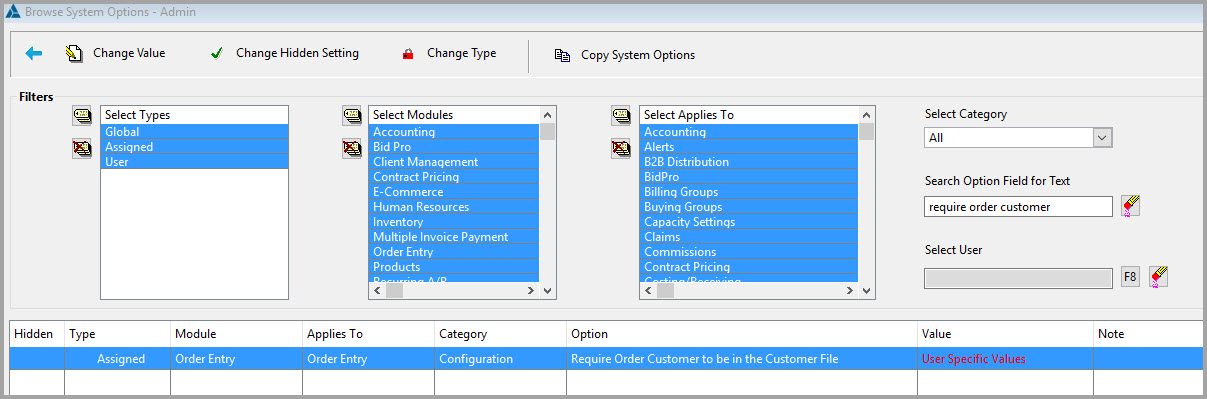Click Configuration category cell in results
Viewport: 1207px width, 399px height.
(x=500, y=359)
